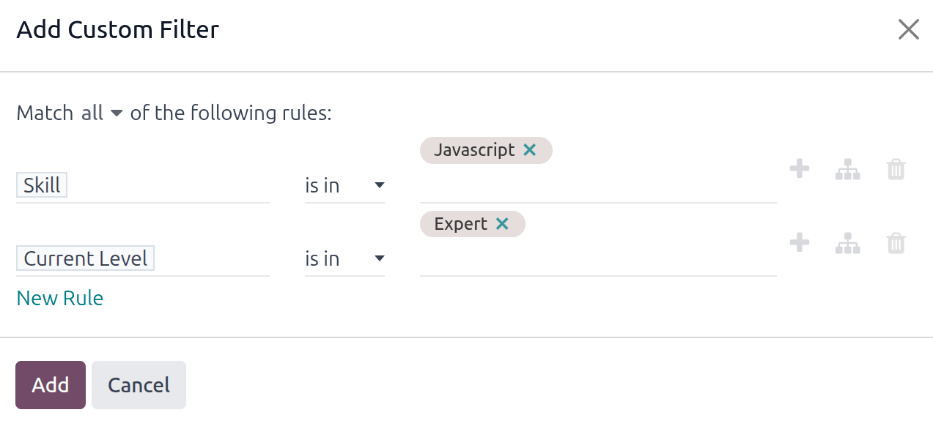Close the Add Custom Filter dialog
The width and height of the screenshot is (933, 426).
908,30
